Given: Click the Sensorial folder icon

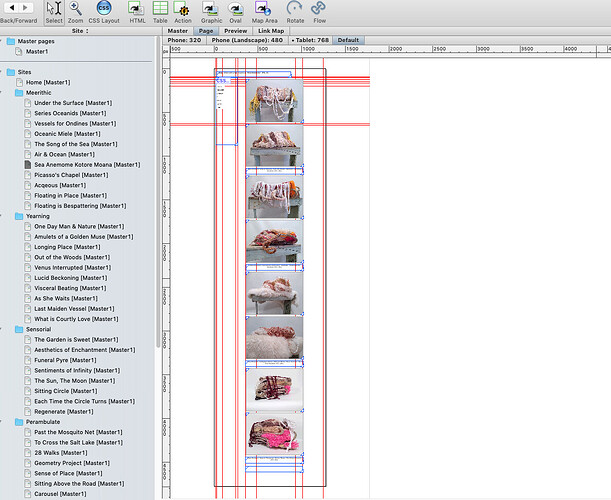Looking at the screenshot, I should point(19,329).
